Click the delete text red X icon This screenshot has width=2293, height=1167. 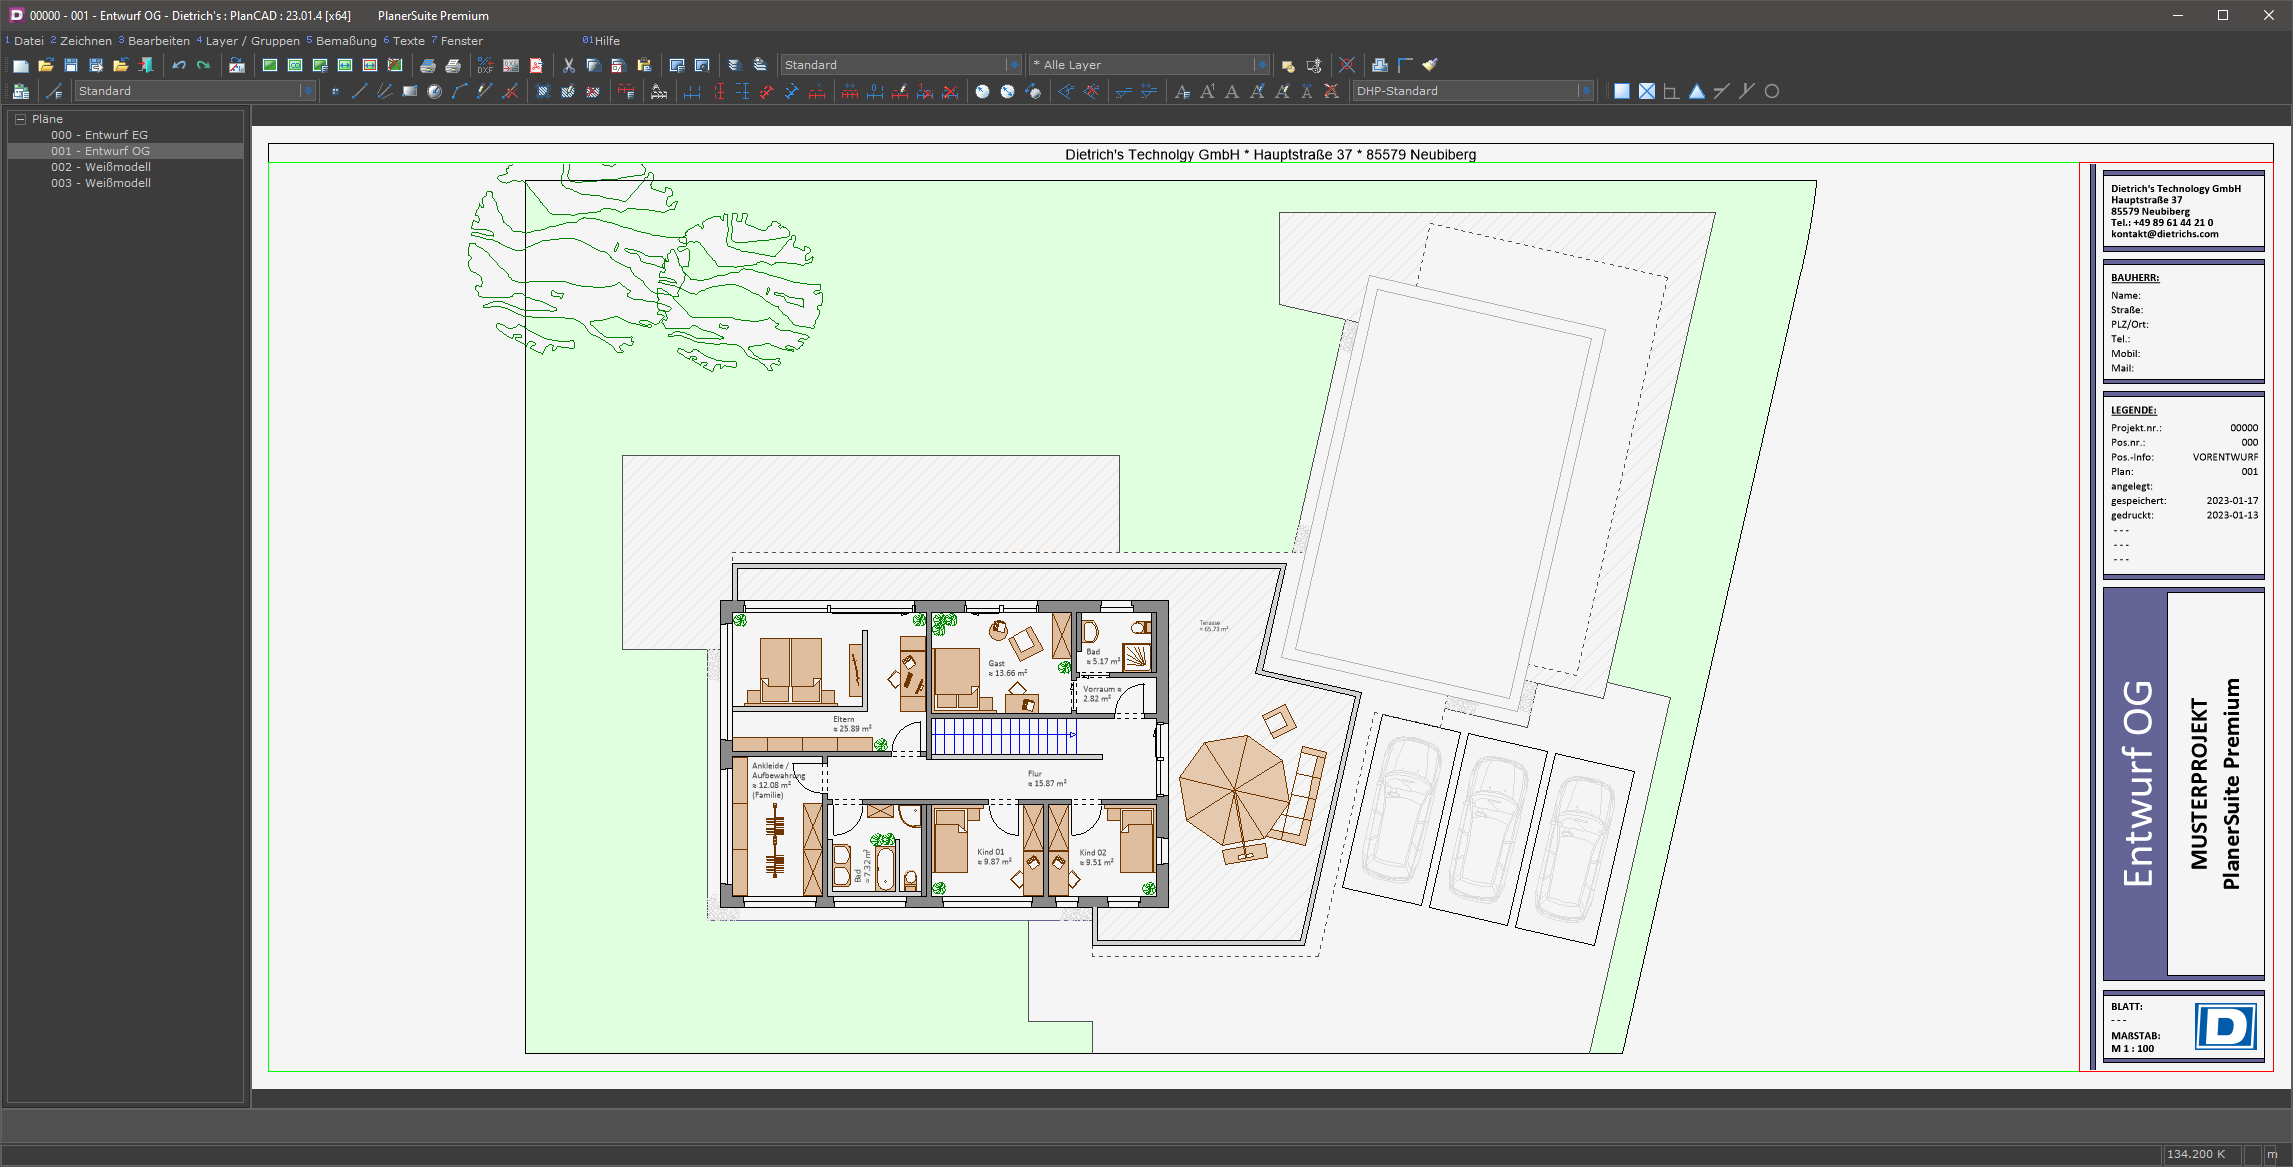[x=1331, y=92]
